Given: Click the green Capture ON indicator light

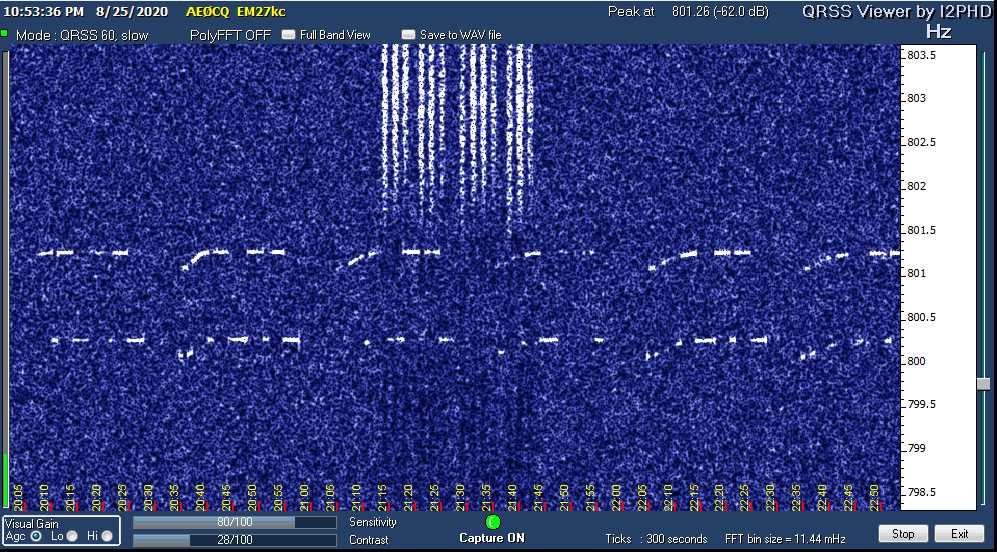Looking at the screenshot, I should click(x=492, y=522).
